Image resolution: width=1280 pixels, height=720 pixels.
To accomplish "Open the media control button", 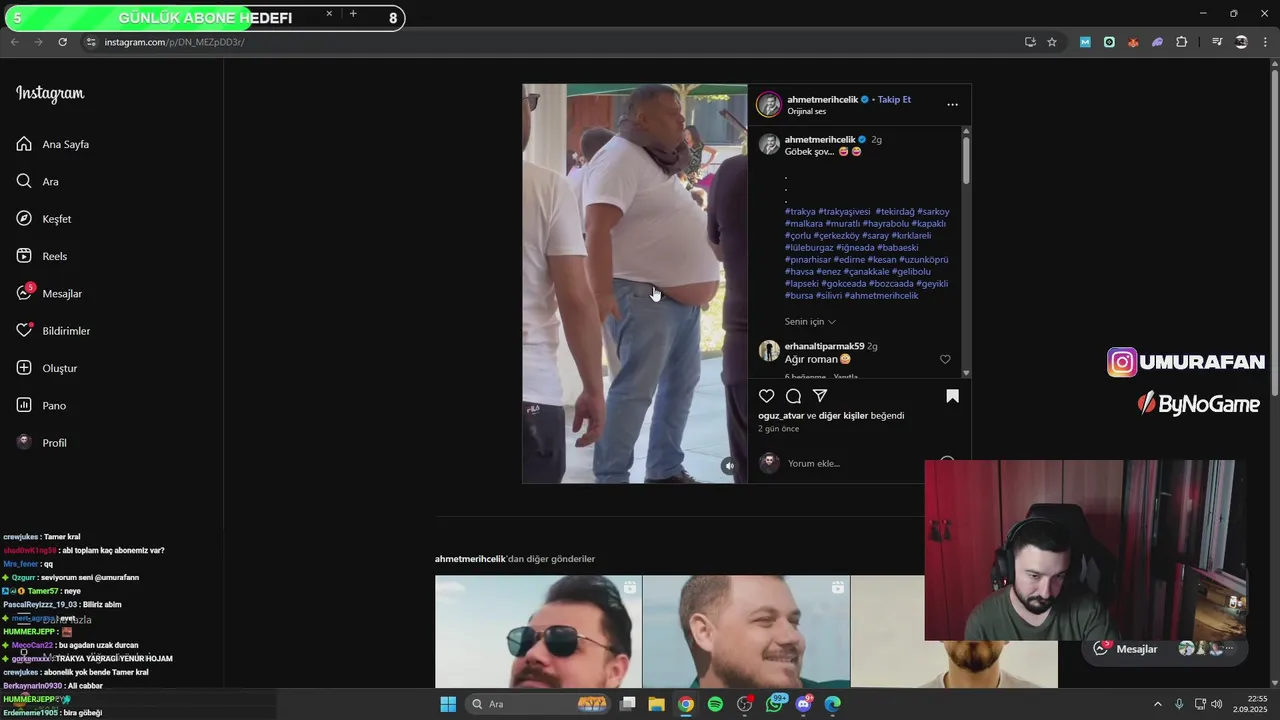I will point(1217,42).
